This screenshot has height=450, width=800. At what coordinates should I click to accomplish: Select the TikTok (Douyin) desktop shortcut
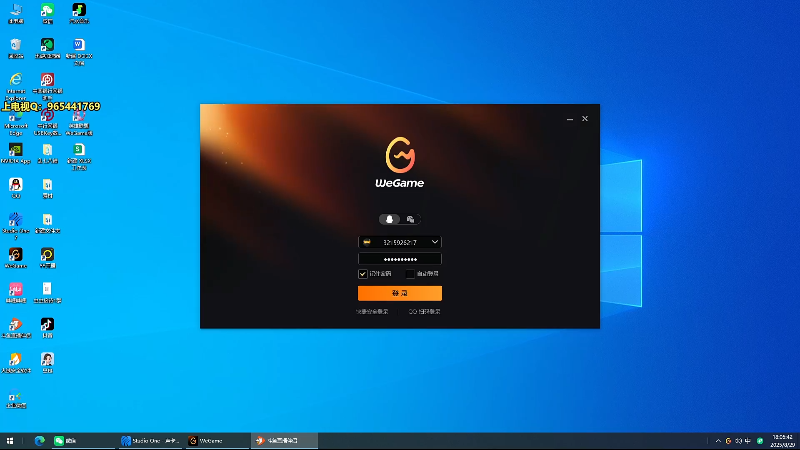47,328
